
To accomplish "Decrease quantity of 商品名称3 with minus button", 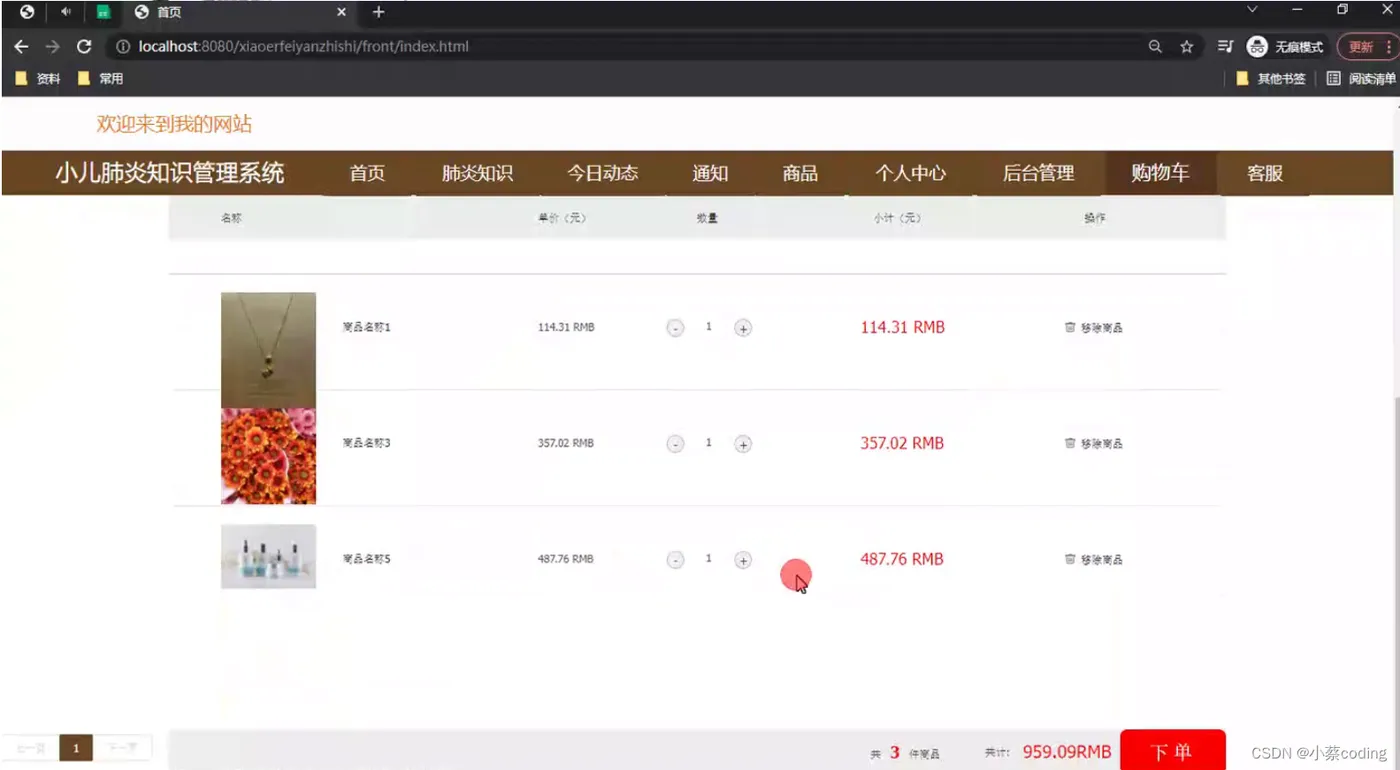I will coord(675,444).
